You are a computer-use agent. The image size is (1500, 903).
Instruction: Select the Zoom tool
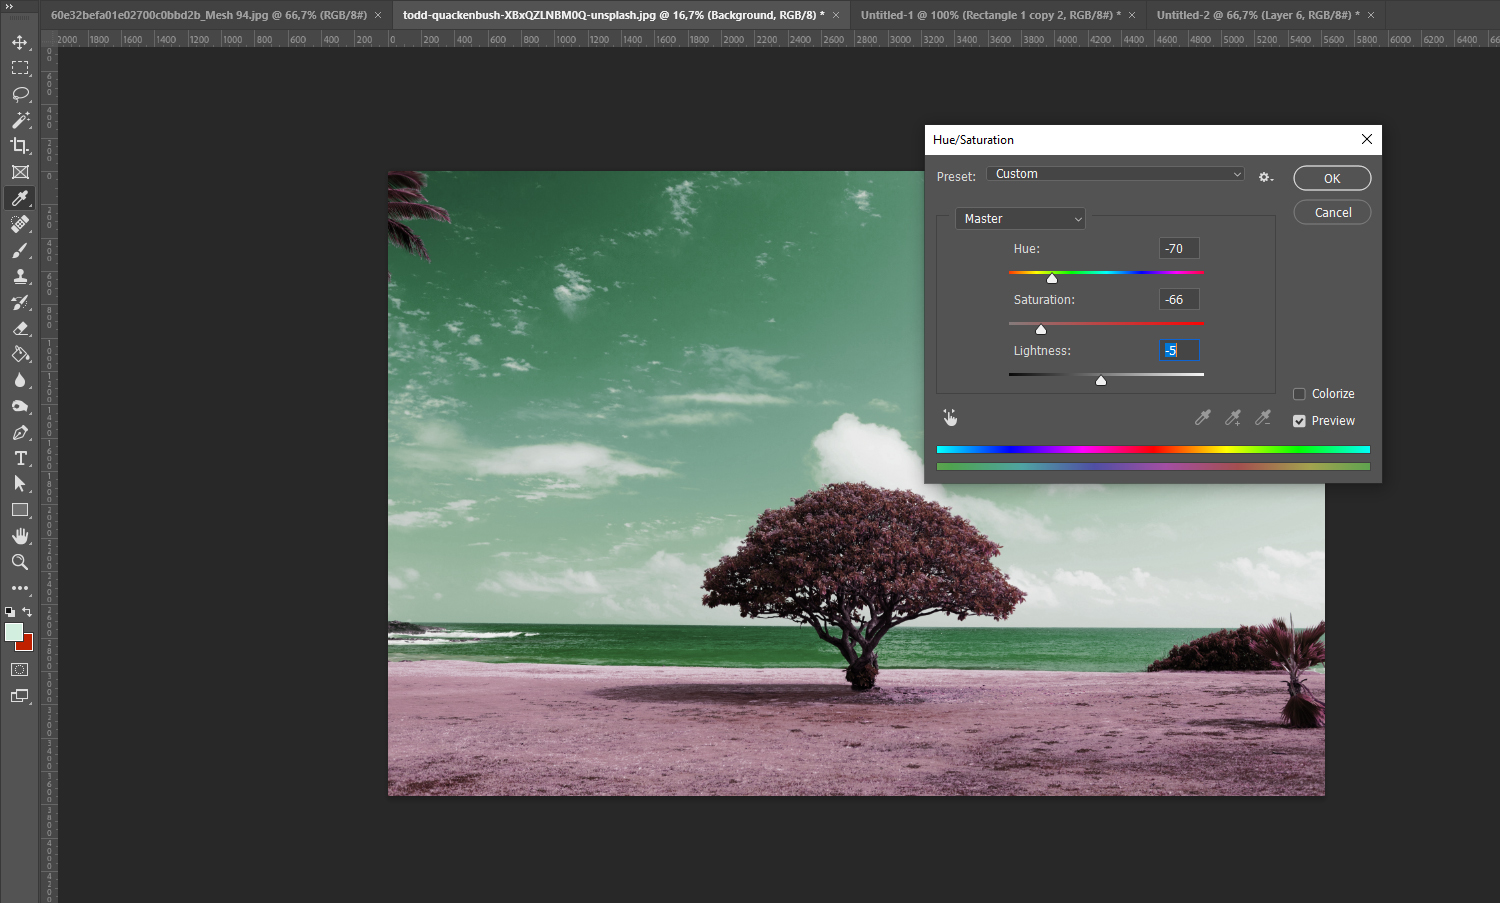pyautogui.click(x=20, y=562)
